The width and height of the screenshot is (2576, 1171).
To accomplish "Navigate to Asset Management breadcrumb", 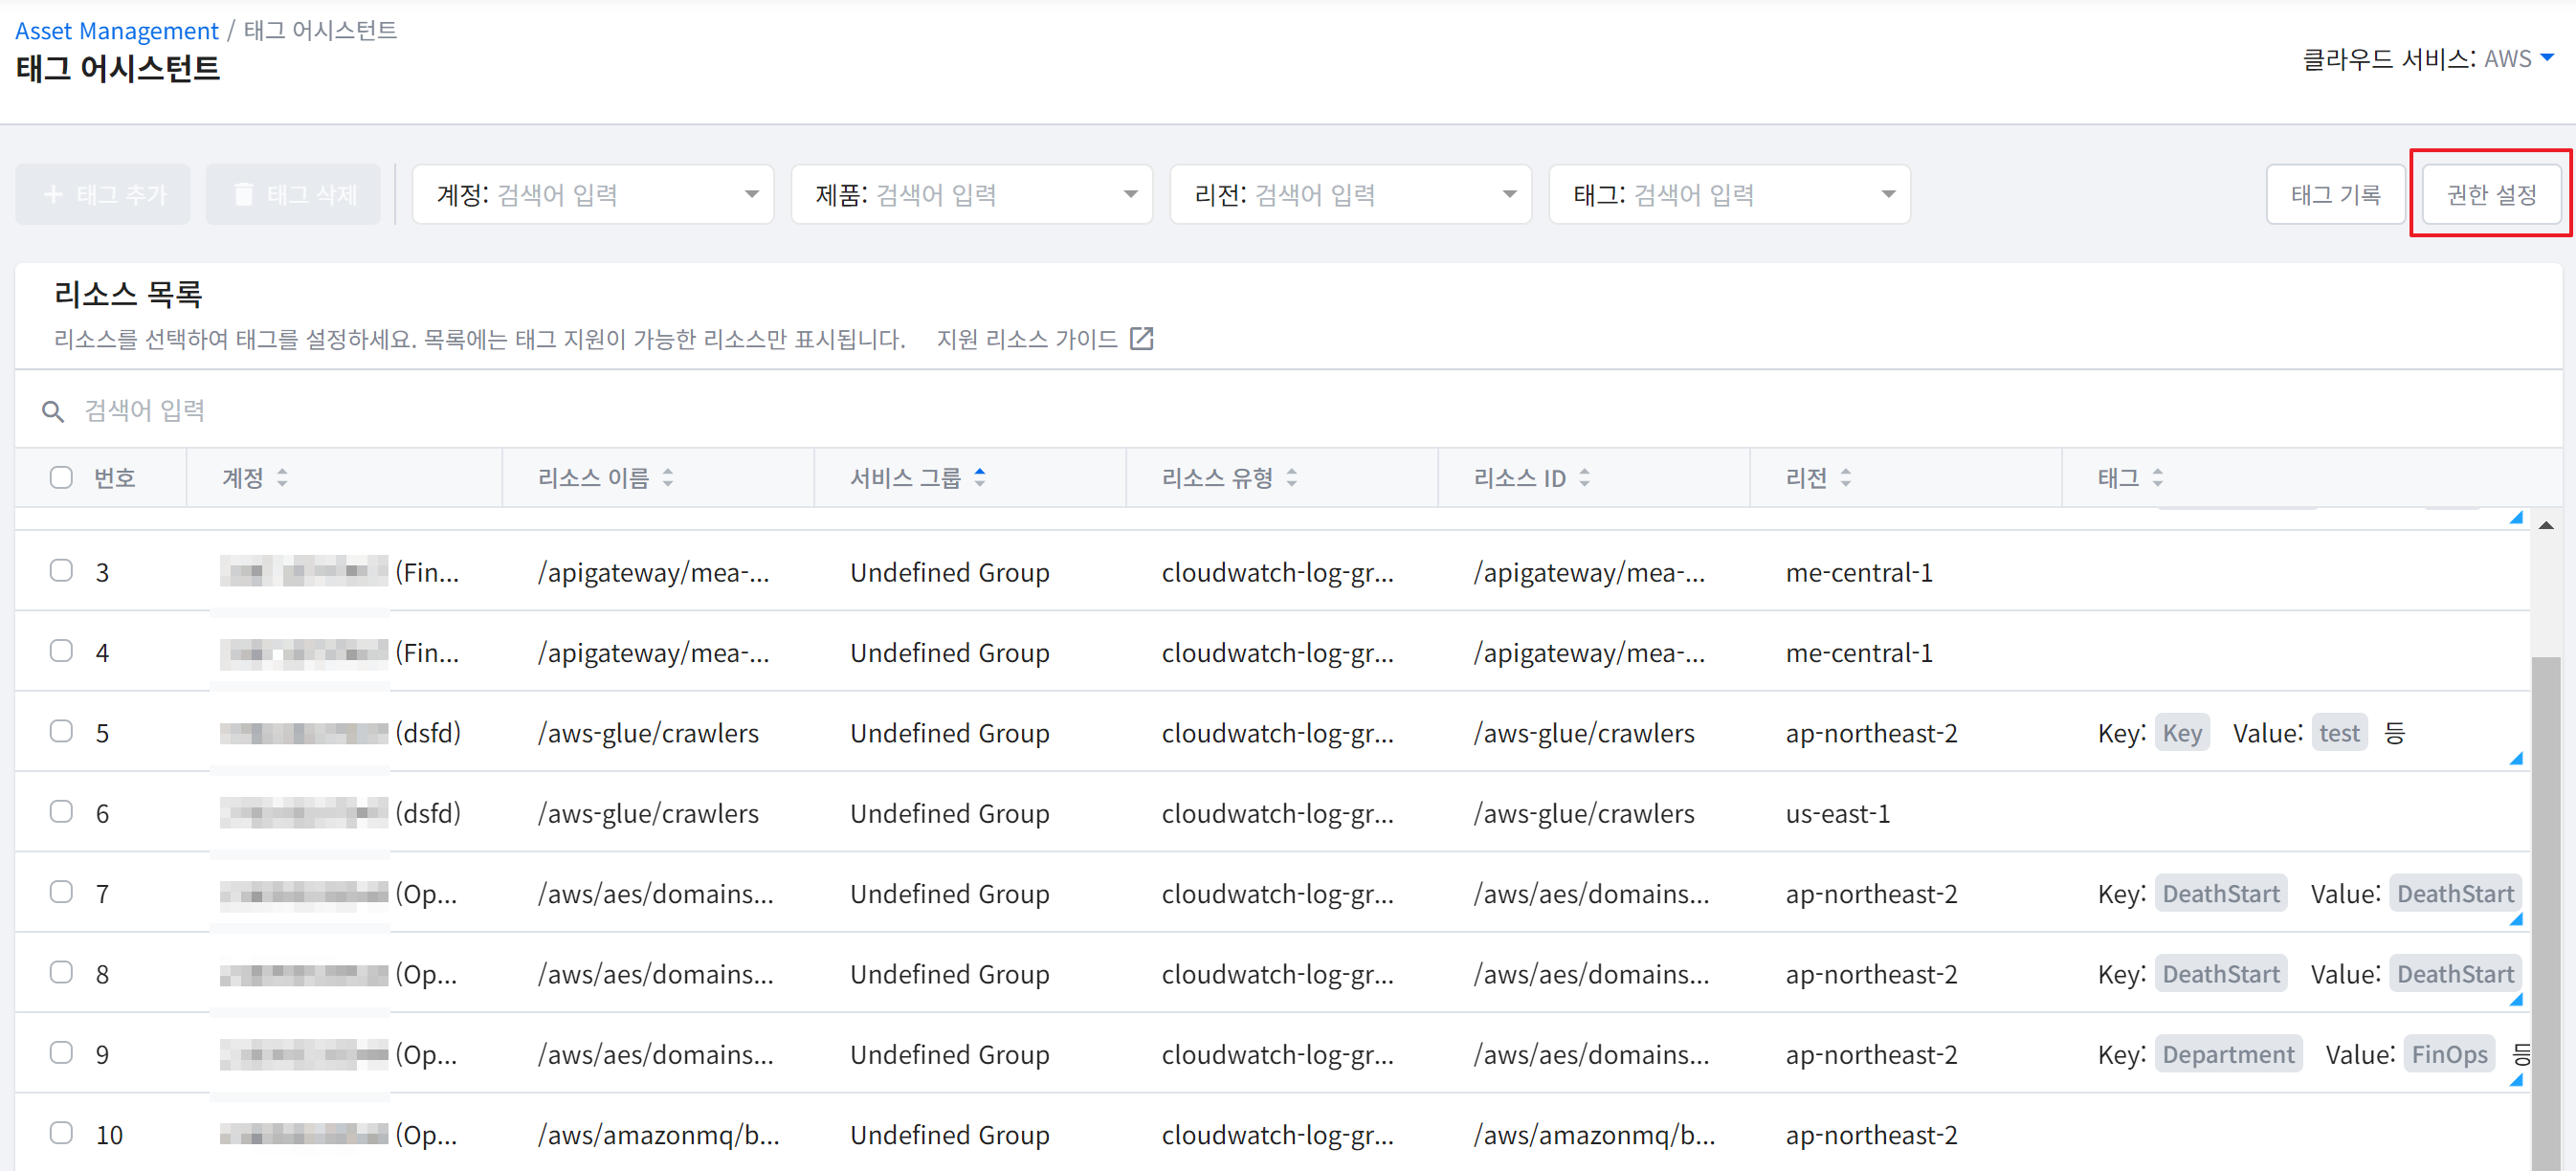I will click(x=116, y=30).
